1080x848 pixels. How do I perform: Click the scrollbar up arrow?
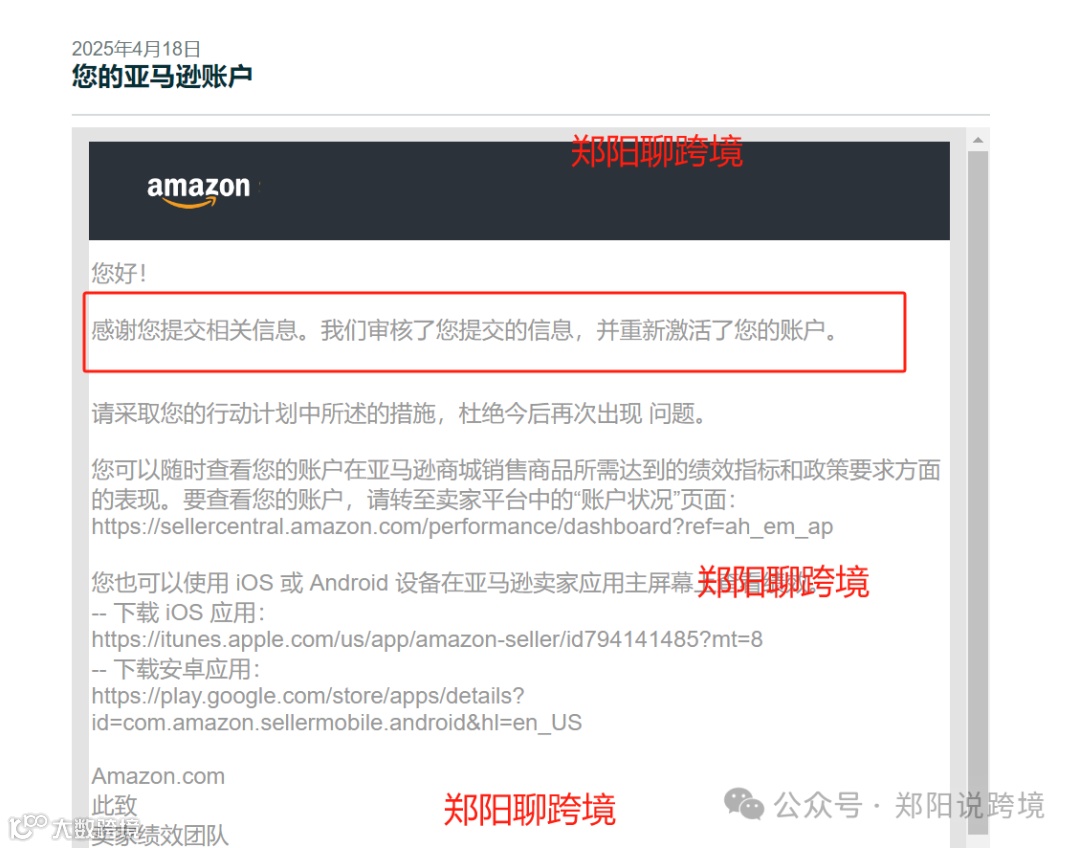point(977,141)
